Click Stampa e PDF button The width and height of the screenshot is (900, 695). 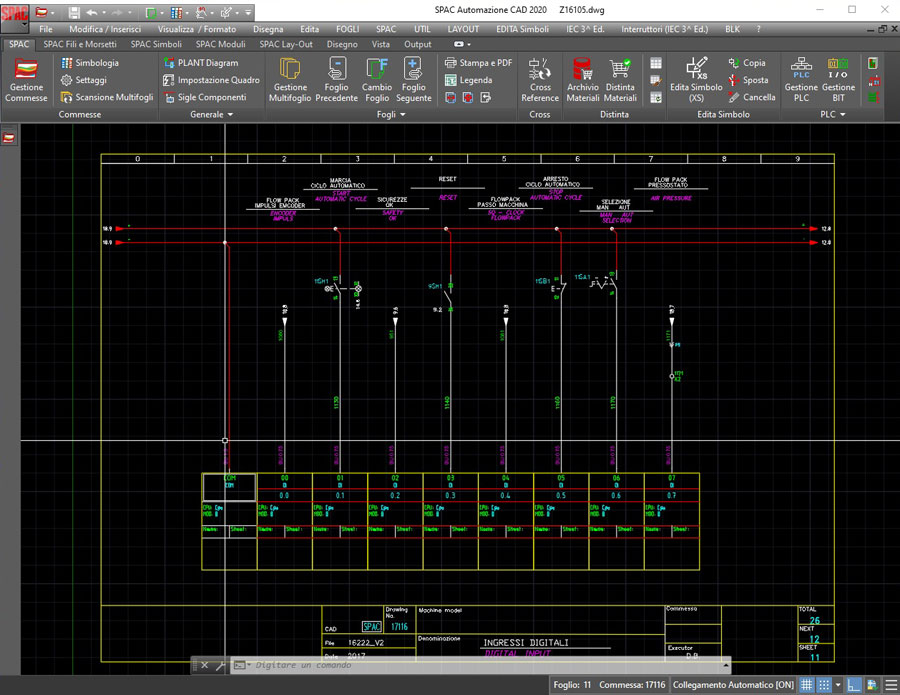click(x=478, y=62)
